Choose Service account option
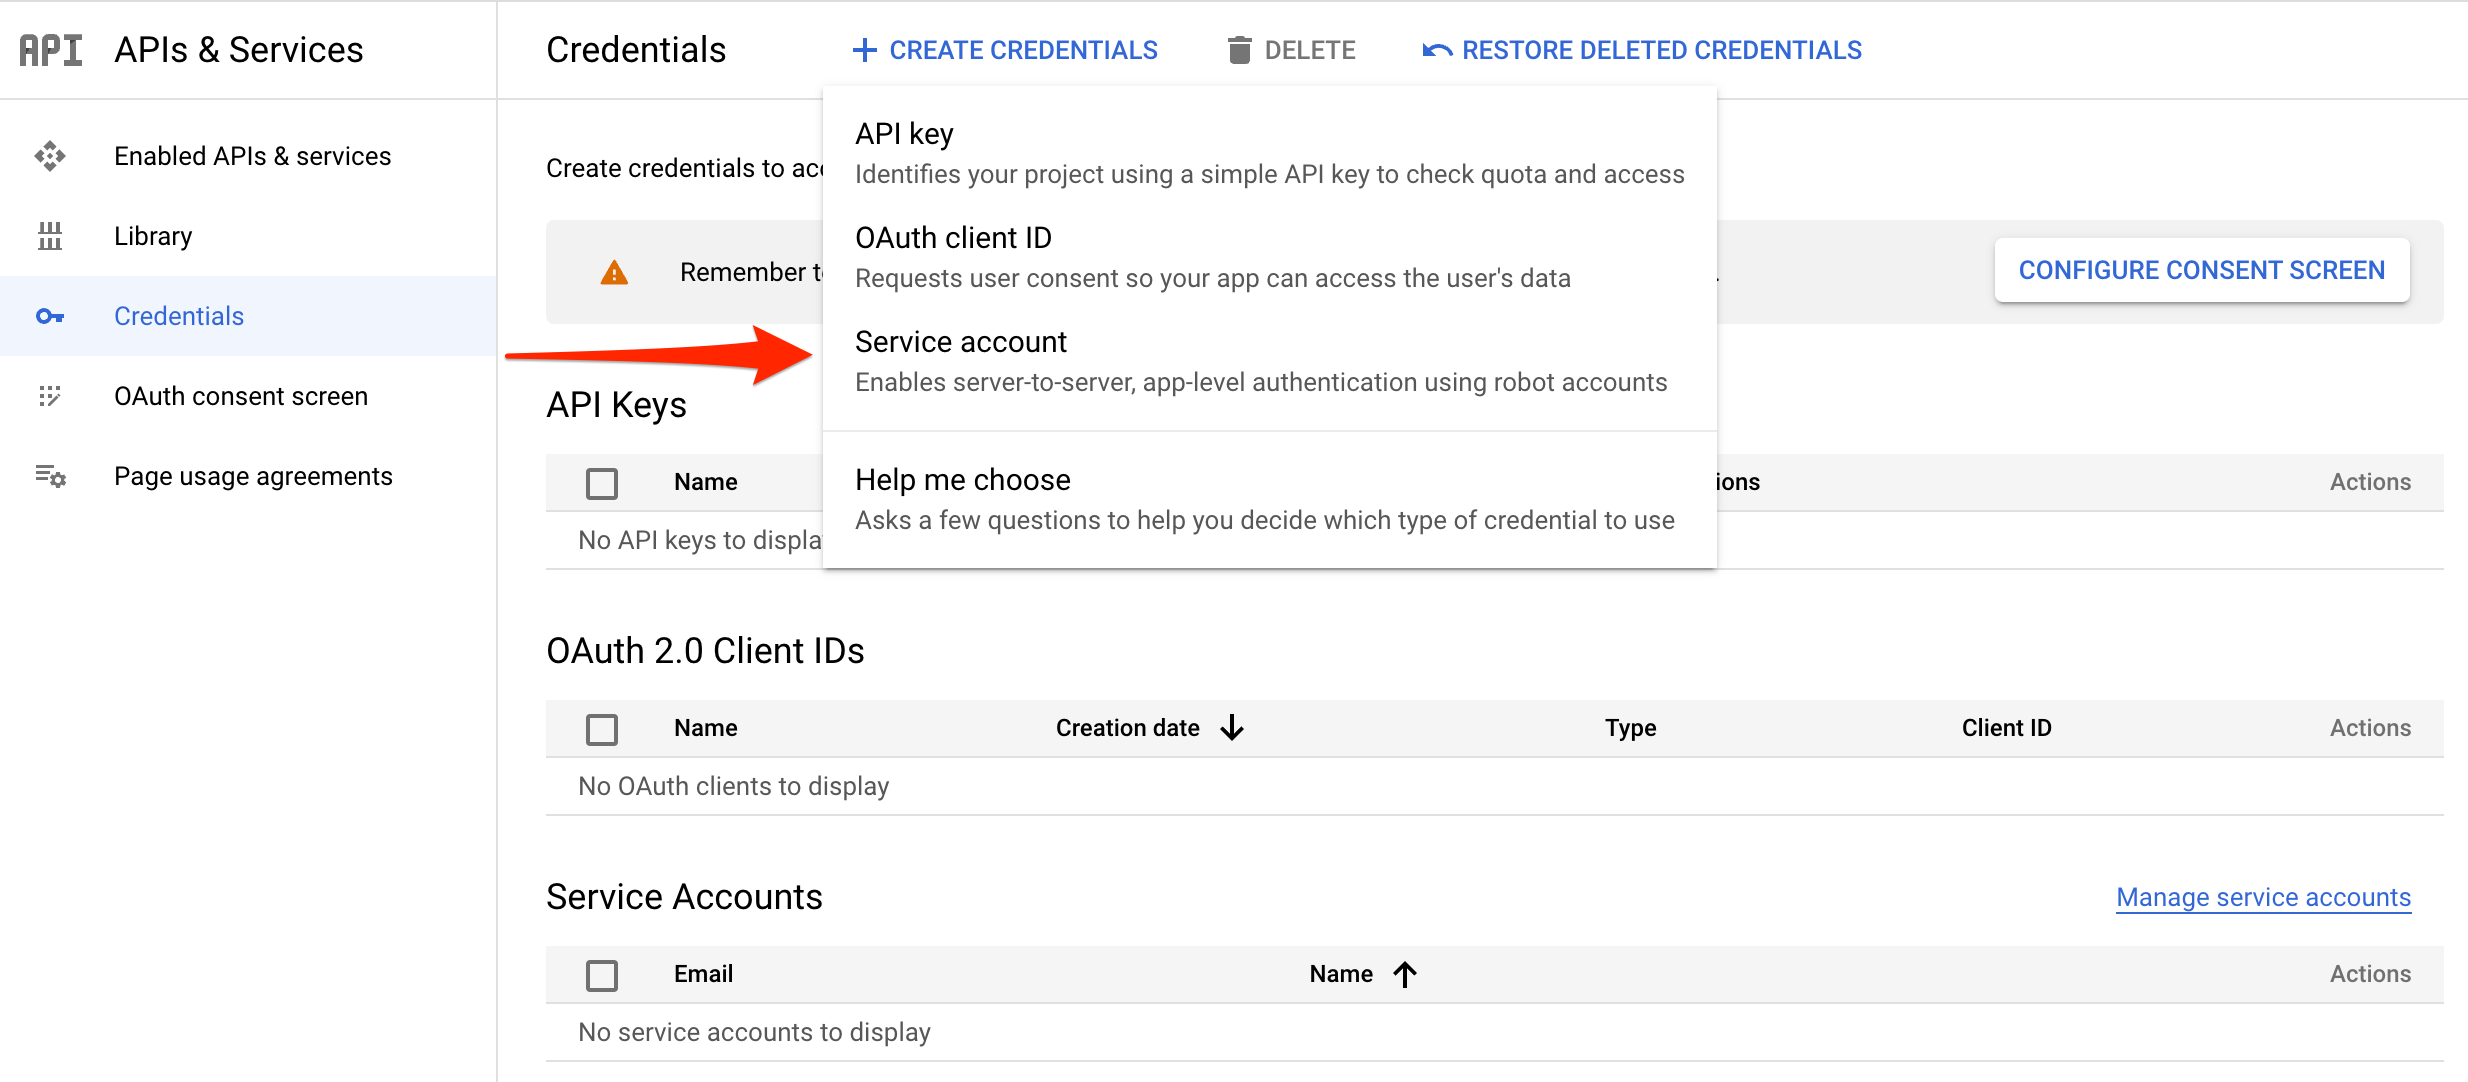2468x1082 pixels. click(x=1269, y=361)
